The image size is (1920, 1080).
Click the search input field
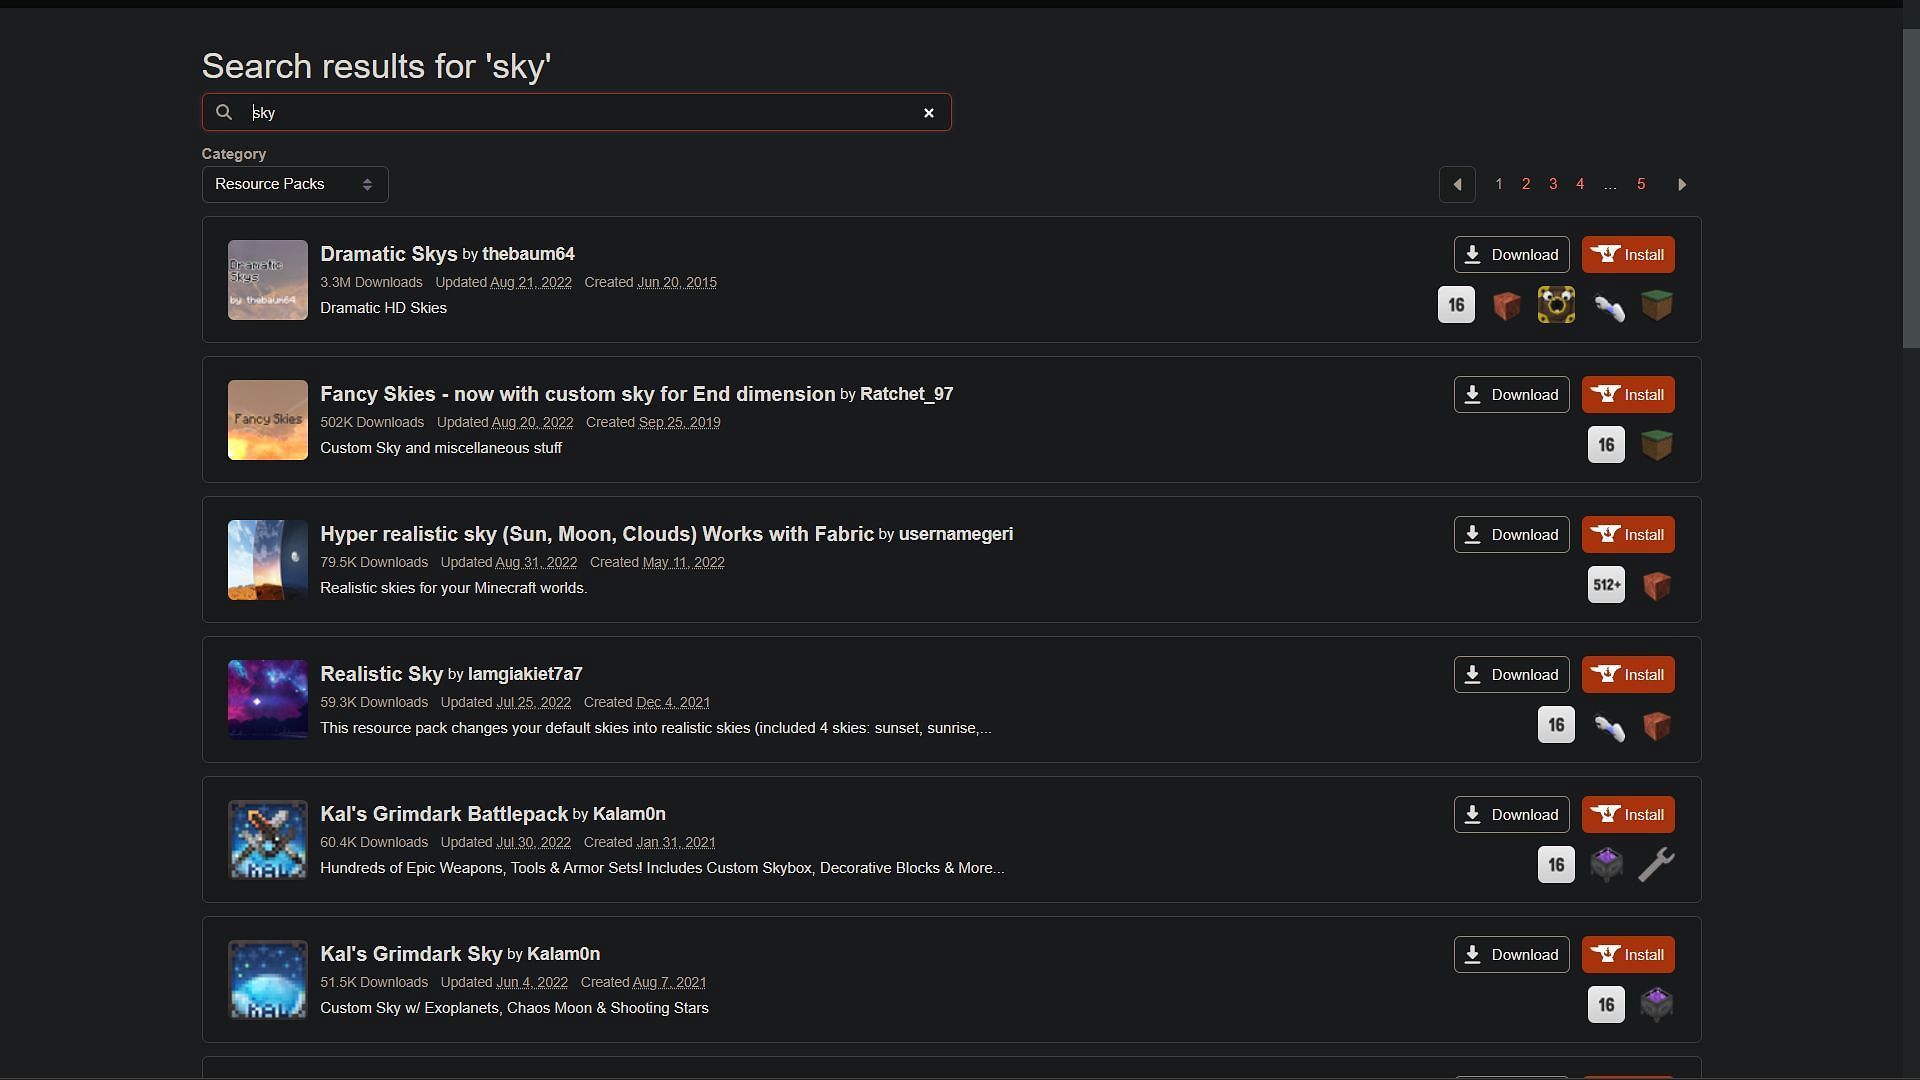(x=576, y=112)
